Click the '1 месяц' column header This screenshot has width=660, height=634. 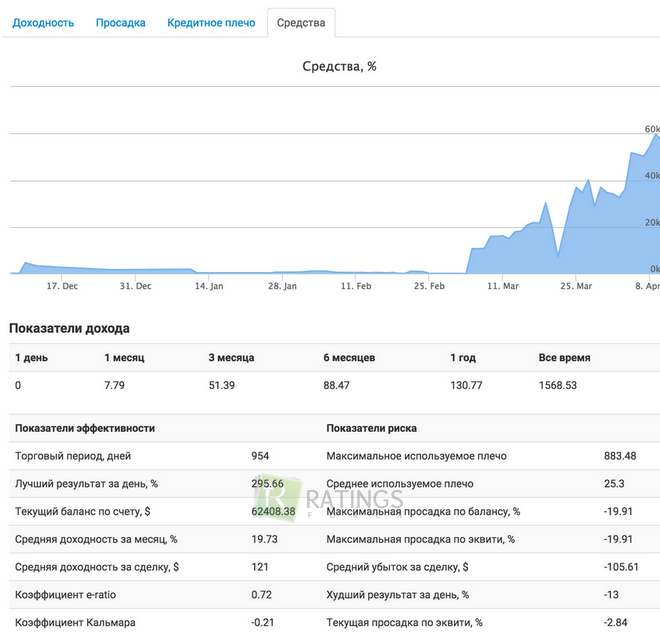tap(125, 358)
